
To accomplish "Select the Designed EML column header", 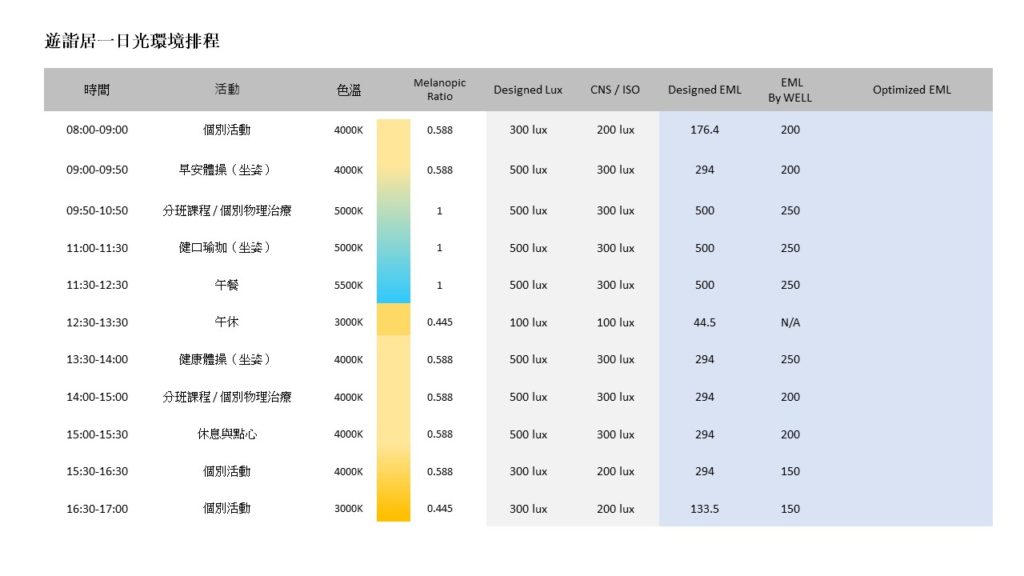I will click(705, 90).
